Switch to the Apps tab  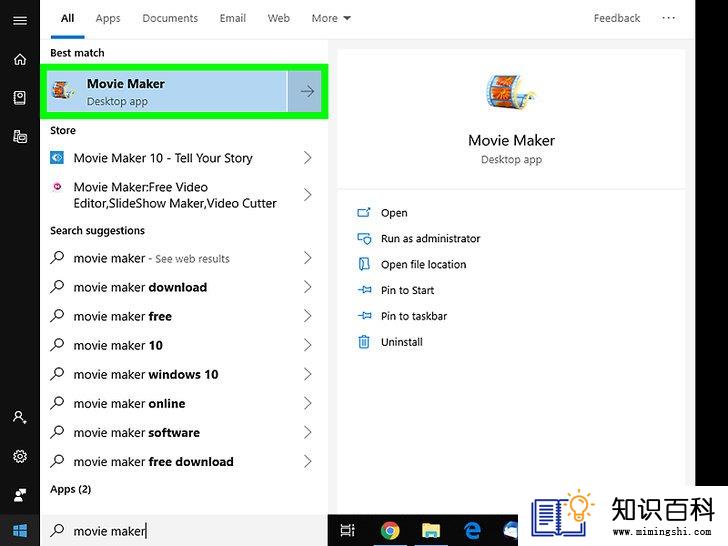tap(108, 18)
